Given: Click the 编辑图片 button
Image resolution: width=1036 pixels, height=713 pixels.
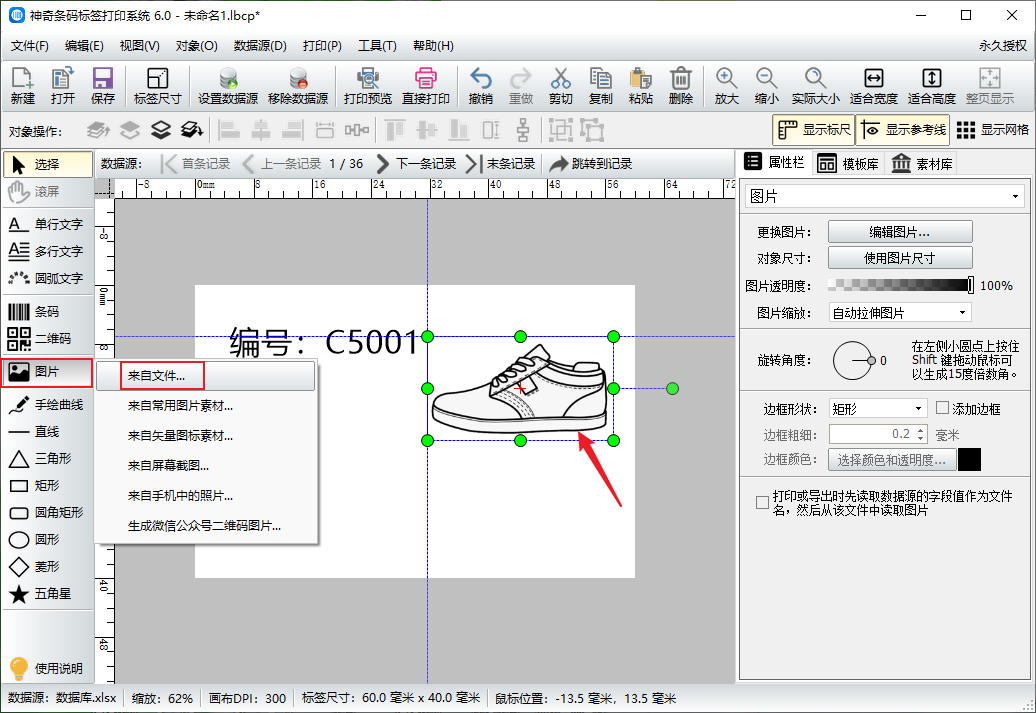Looking at the screenshot, I should [899, 231].
